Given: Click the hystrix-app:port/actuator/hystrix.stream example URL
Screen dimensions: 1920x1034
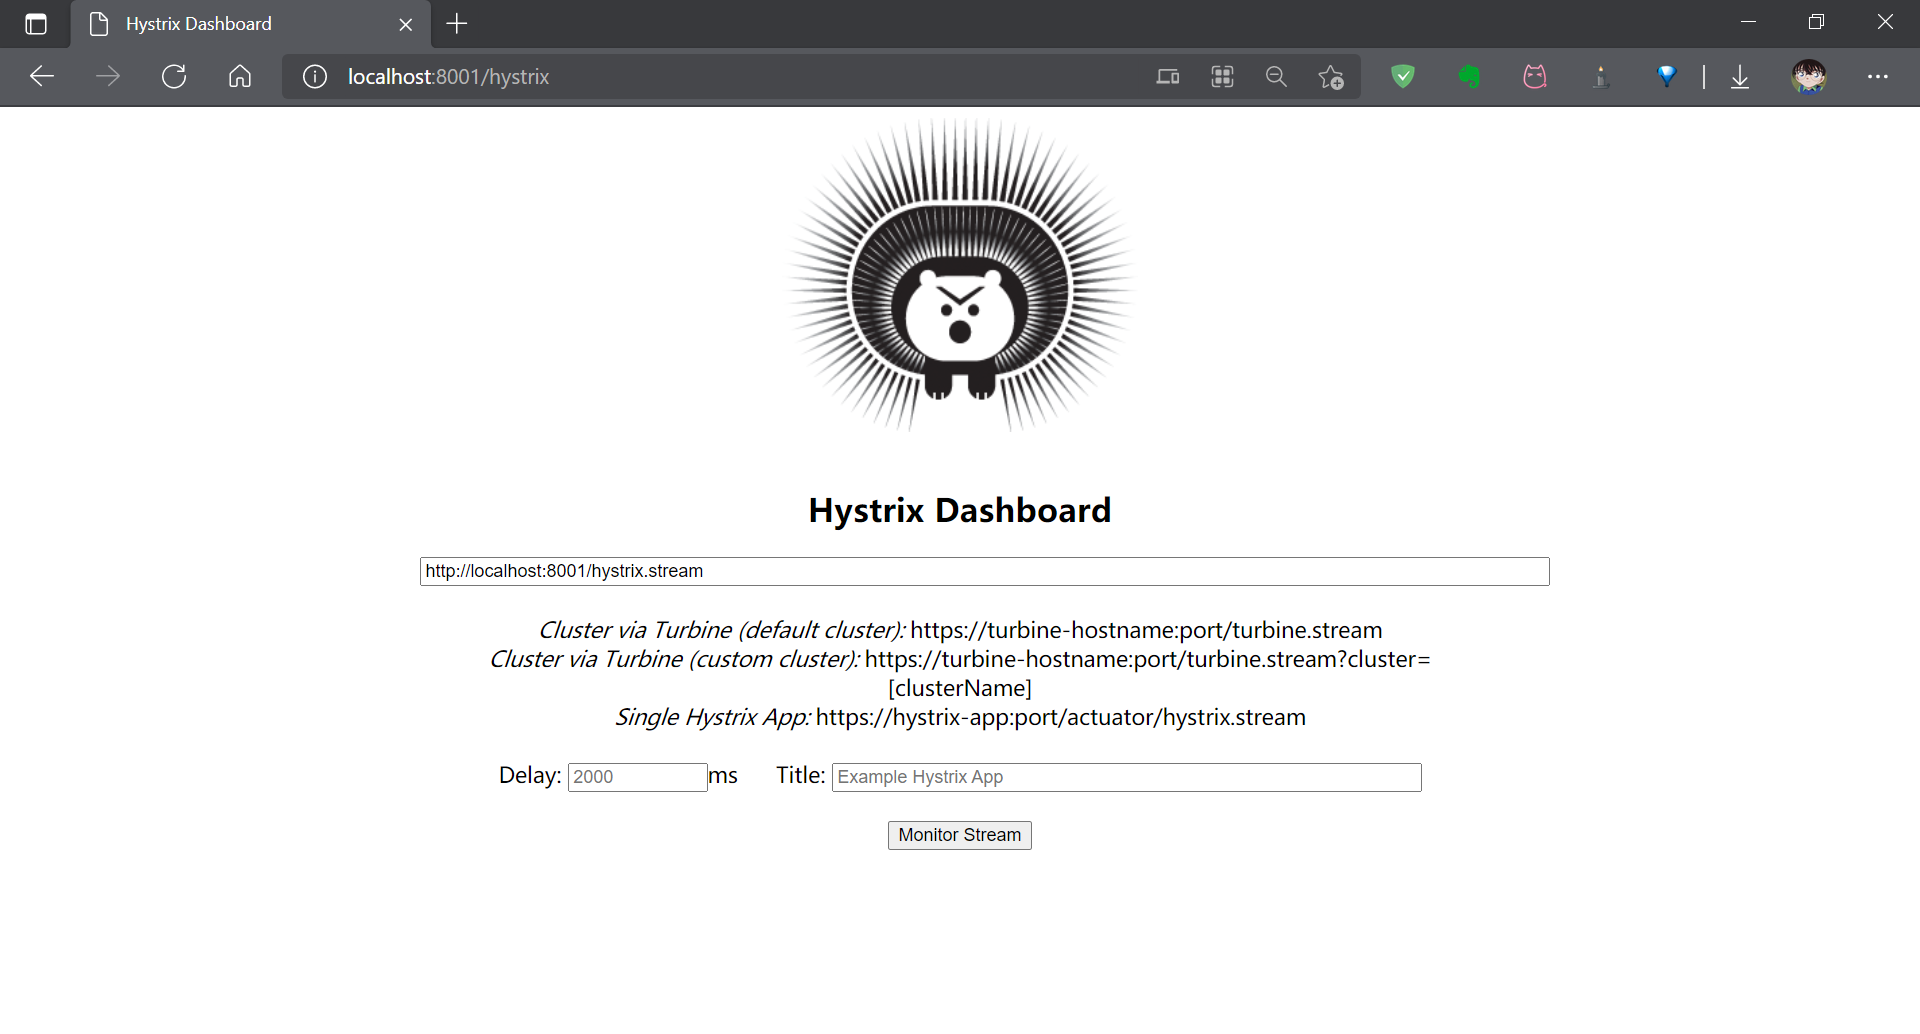Looking at the screenshot, I should (x=1061, y=717).
